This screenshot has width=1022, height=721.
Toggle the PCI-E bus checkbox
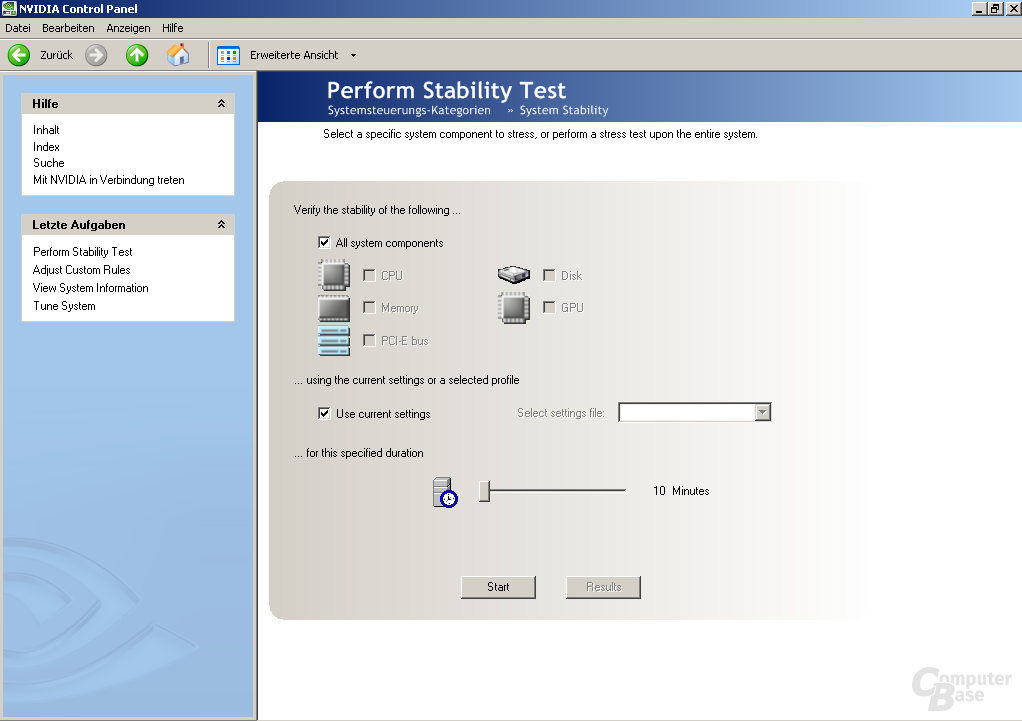point(369,340)
